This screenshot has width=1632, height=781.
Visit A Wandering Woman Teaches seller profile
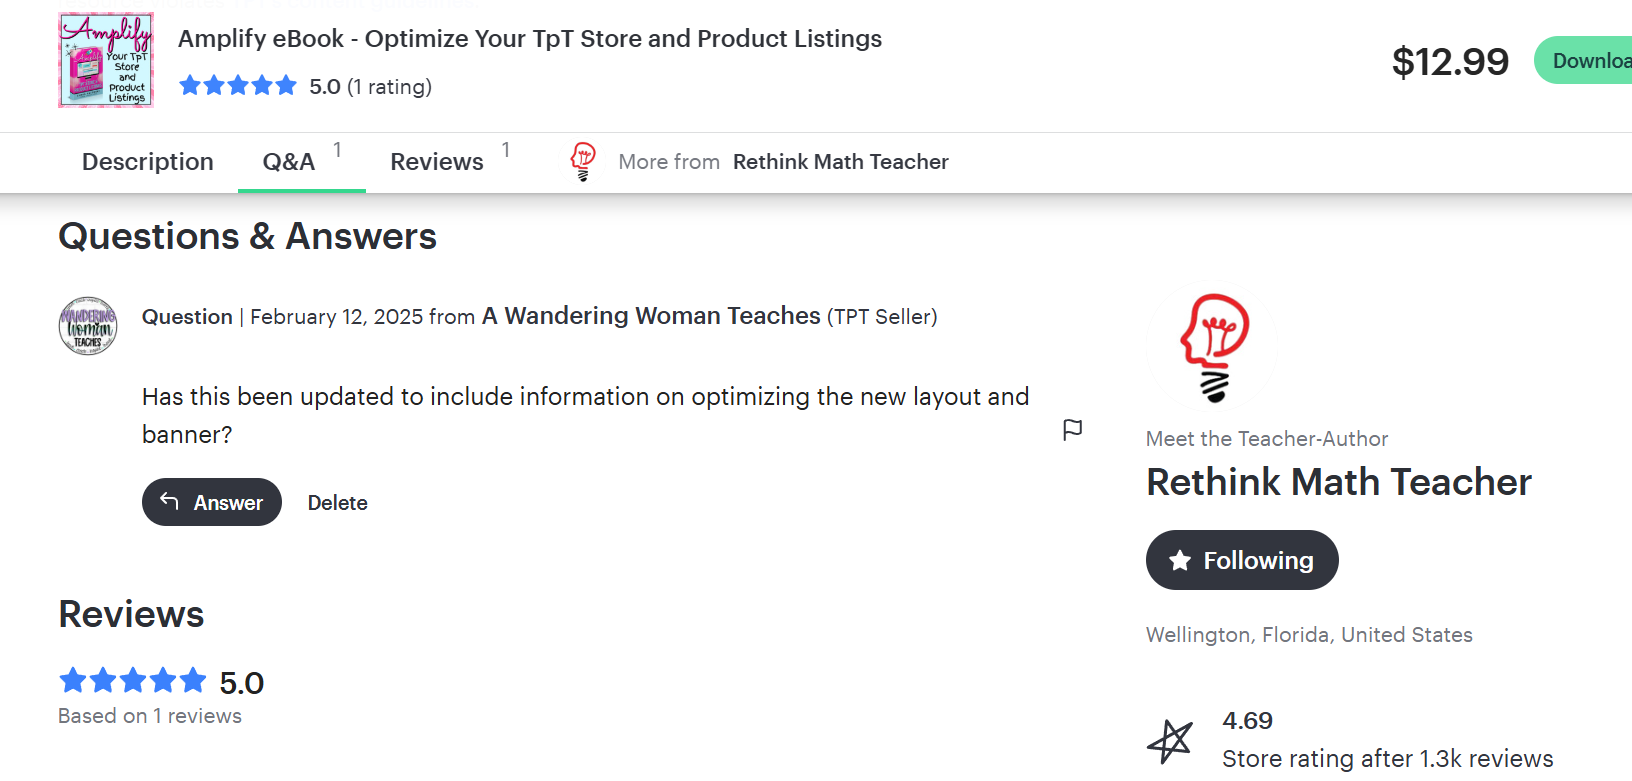click(x=649, y=316)
